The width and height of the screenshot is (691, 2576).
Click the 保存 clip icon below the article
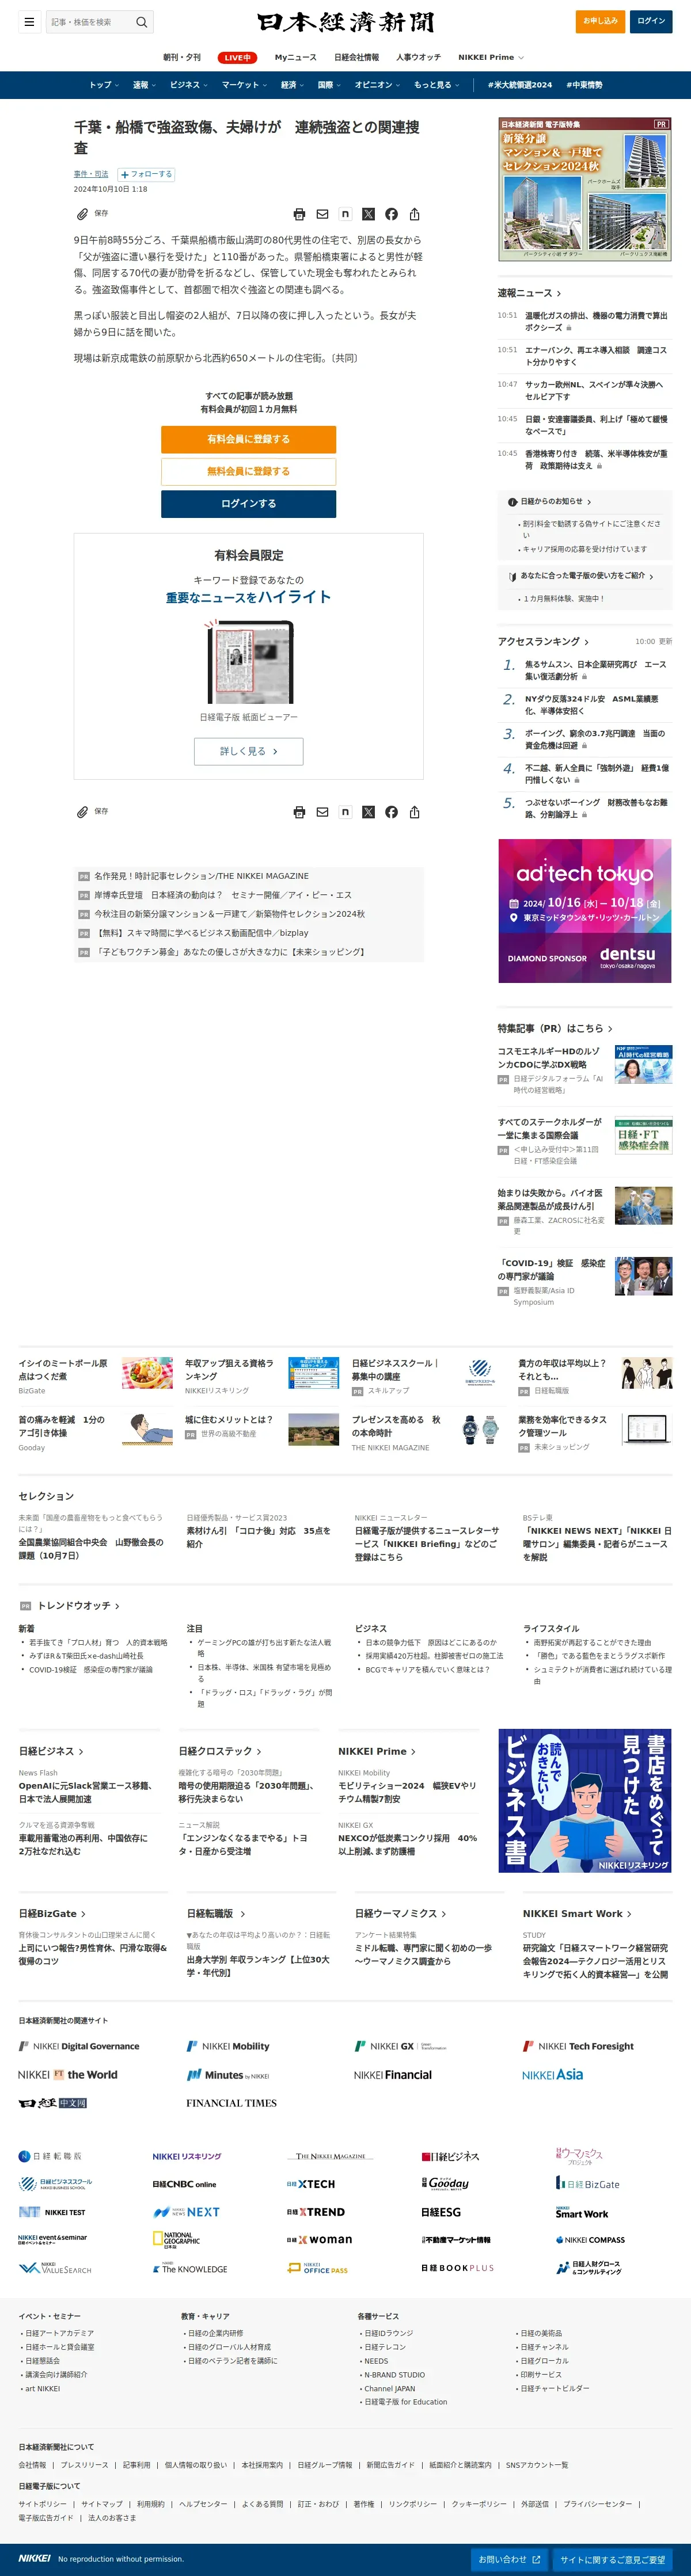point(82,812)
